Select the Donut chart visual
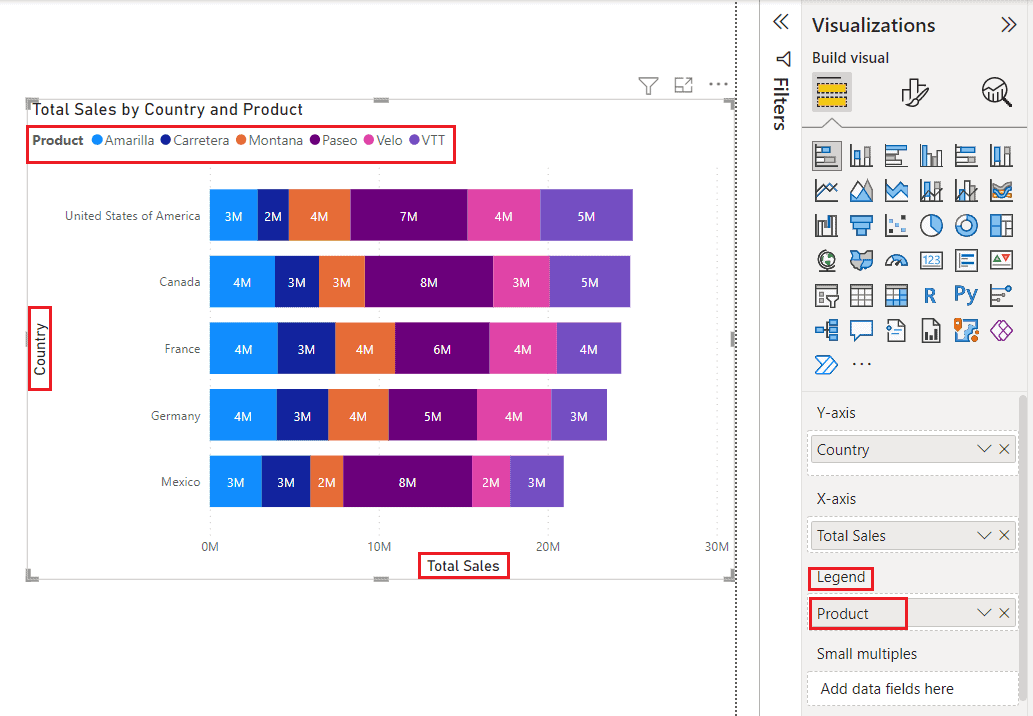 pyautogui.click(x=966, y=226)
